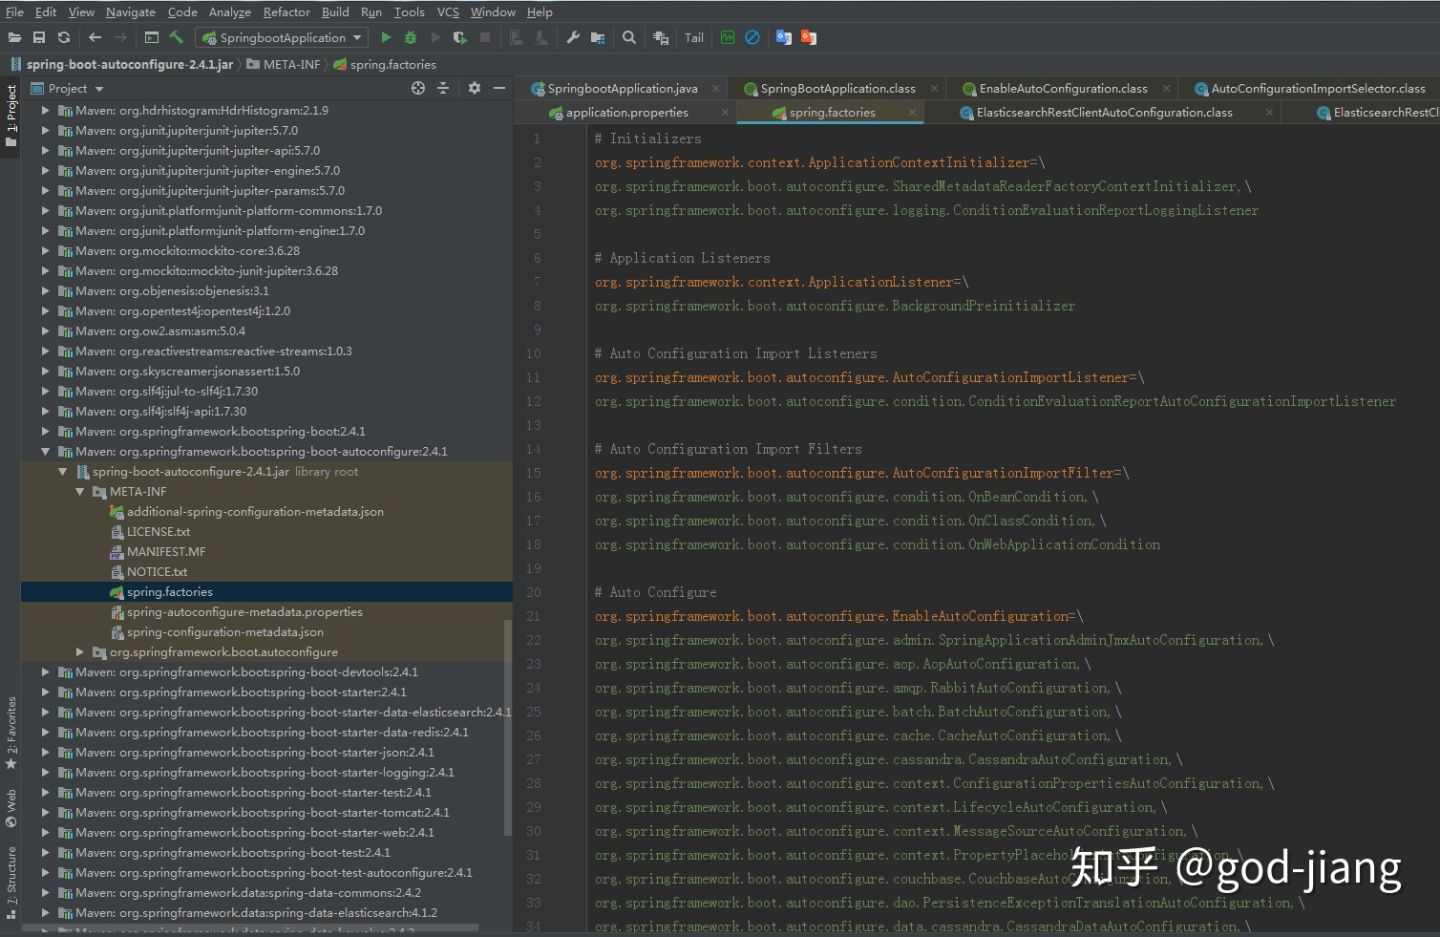
Task: Open the Analyze menu
Action: pos(230,12)
